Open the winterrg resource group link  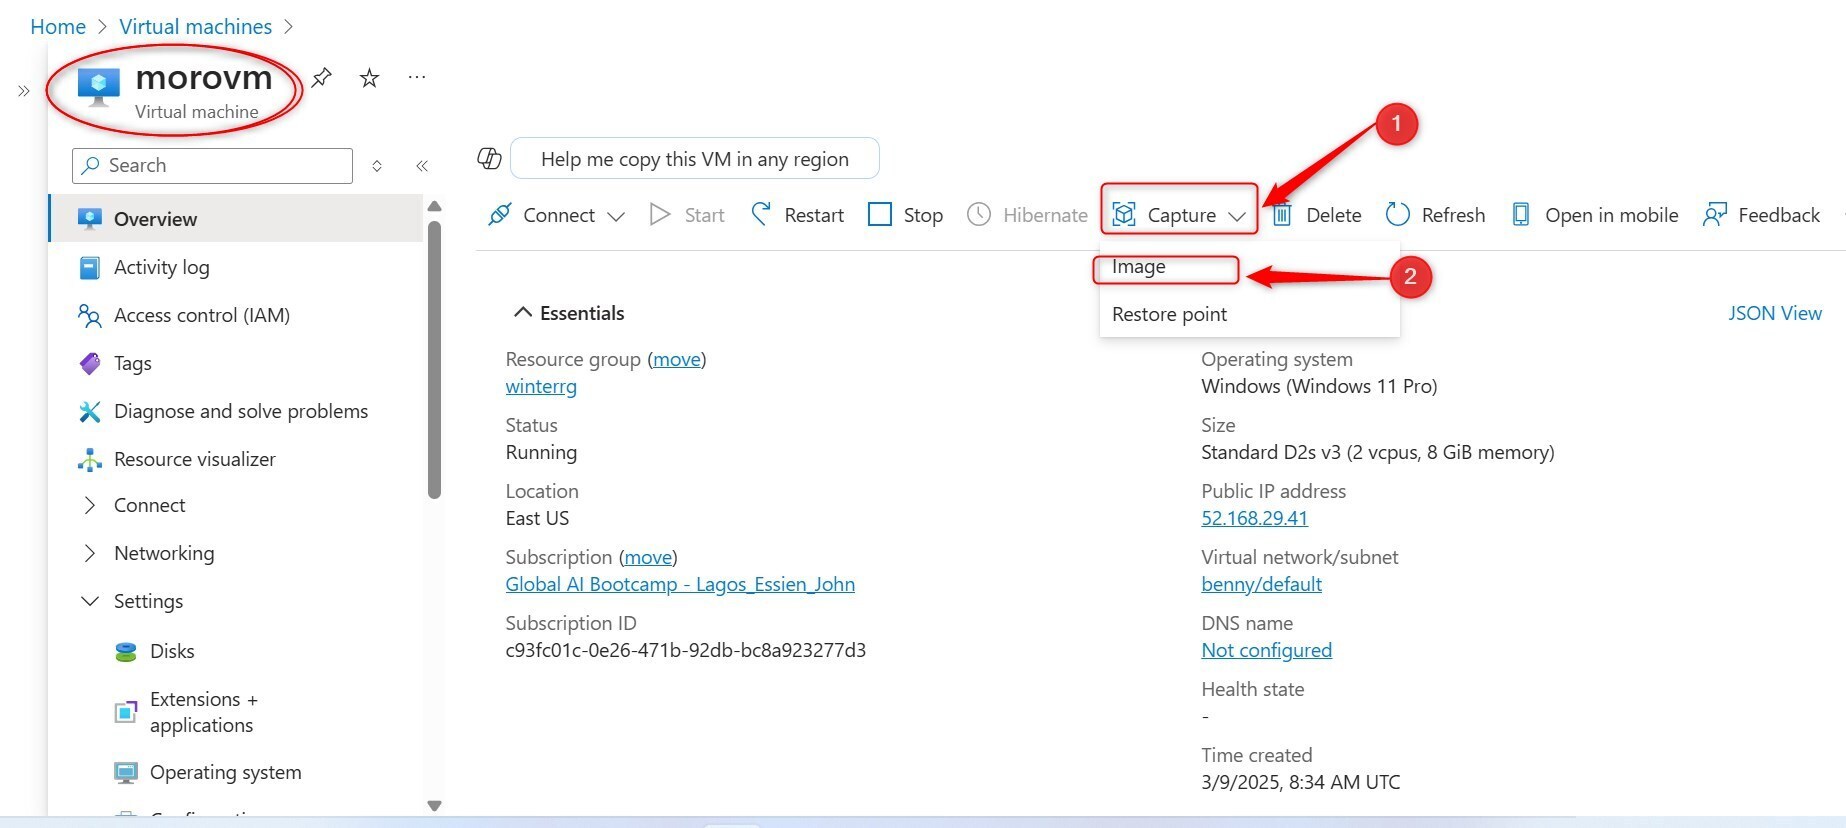click(x=541, y=386)
